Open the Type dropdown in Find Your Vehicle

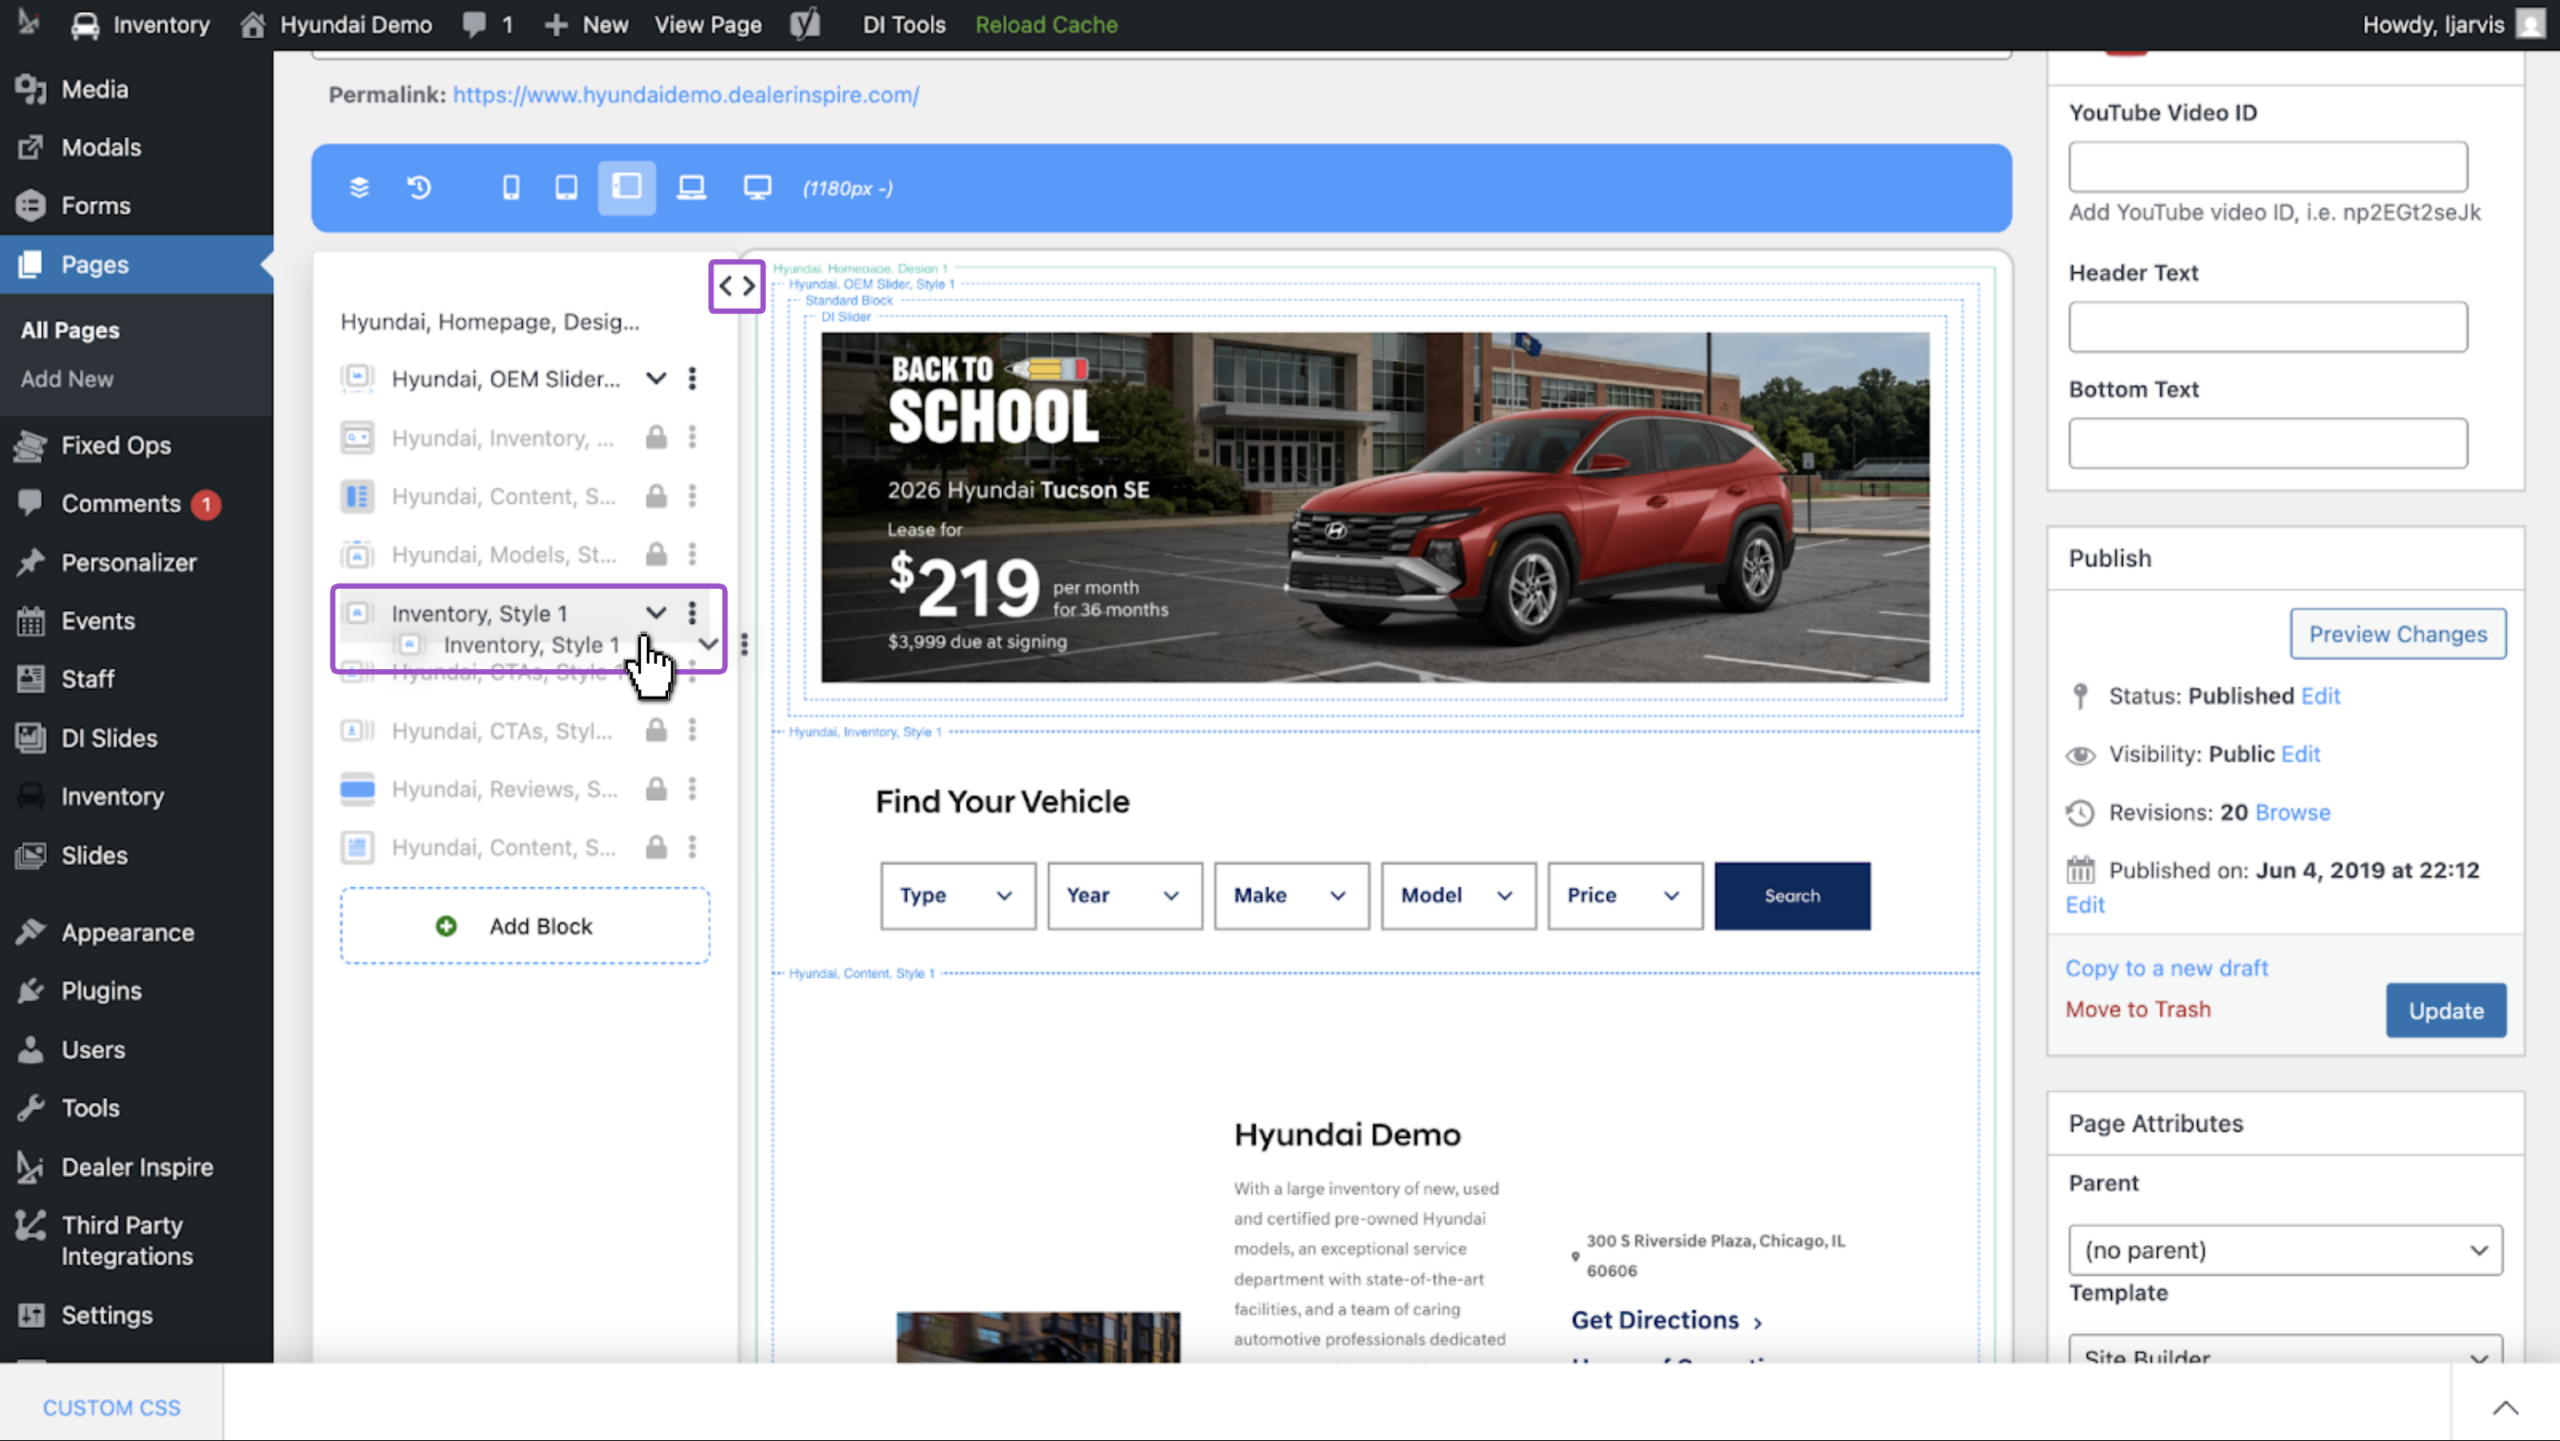coord(957,896)
